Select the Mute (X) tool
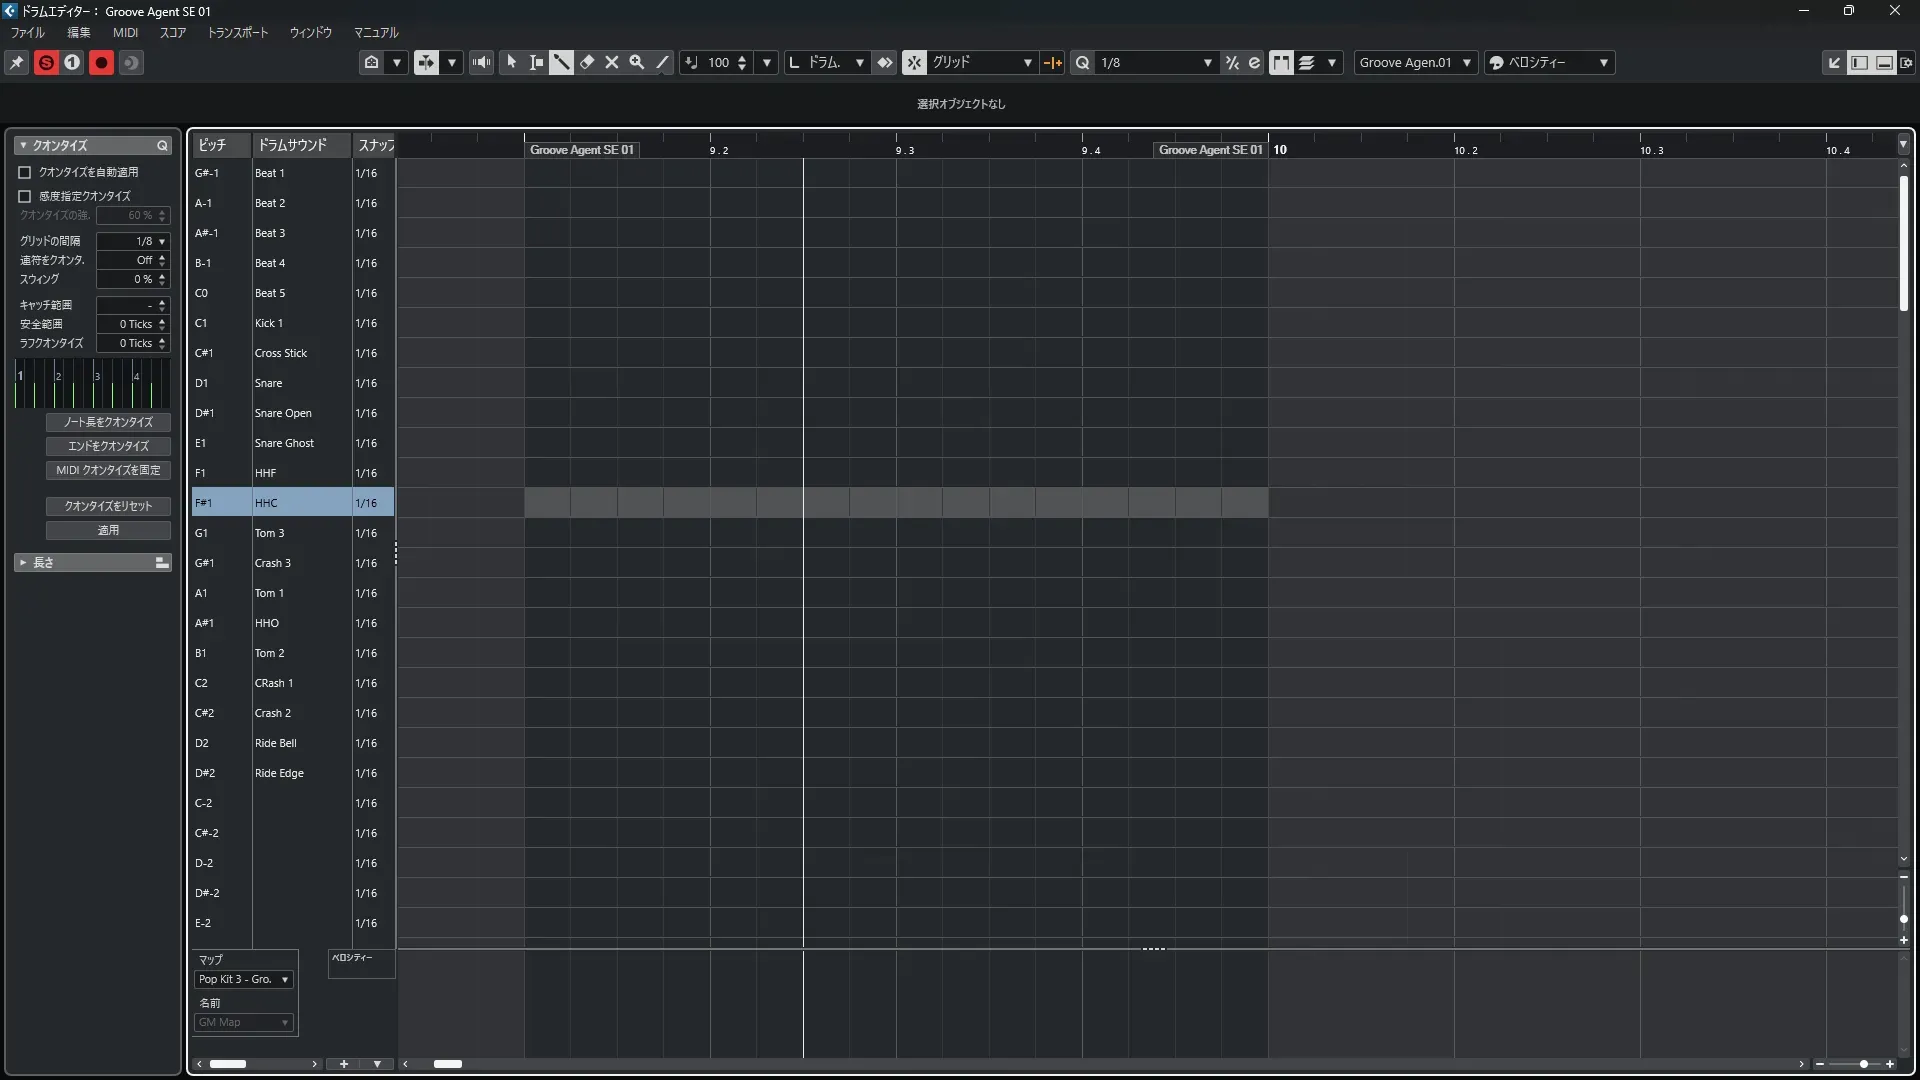 point(612,62)
